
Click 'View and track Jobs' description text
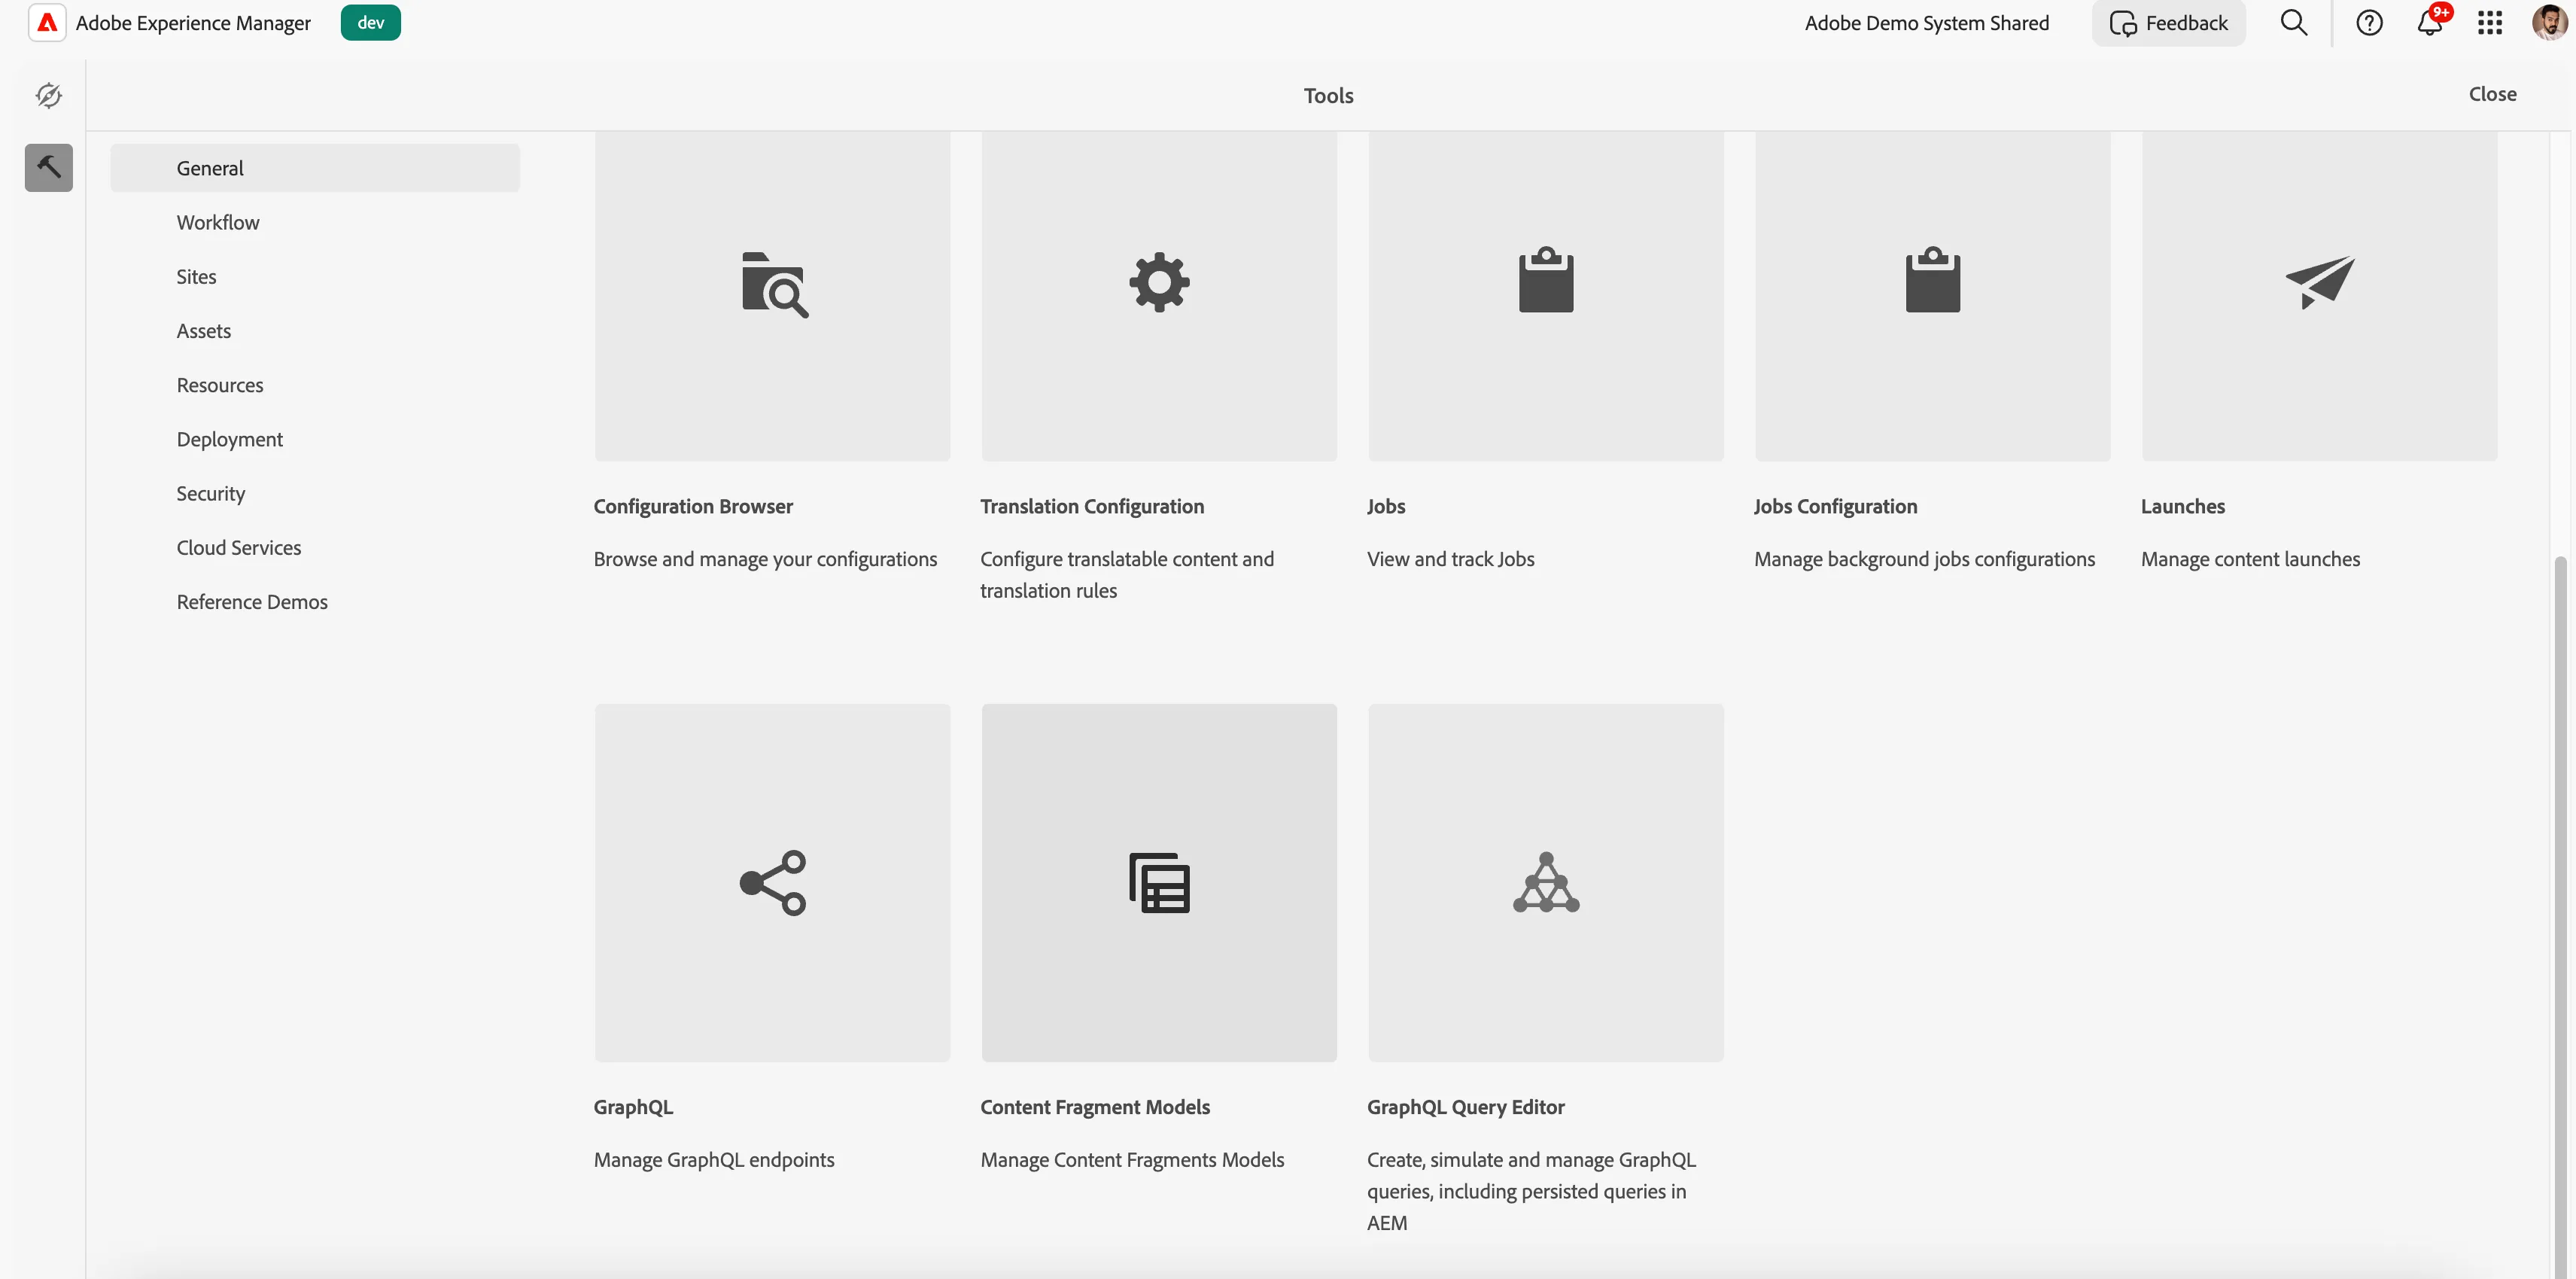(x=1450, y=559)
